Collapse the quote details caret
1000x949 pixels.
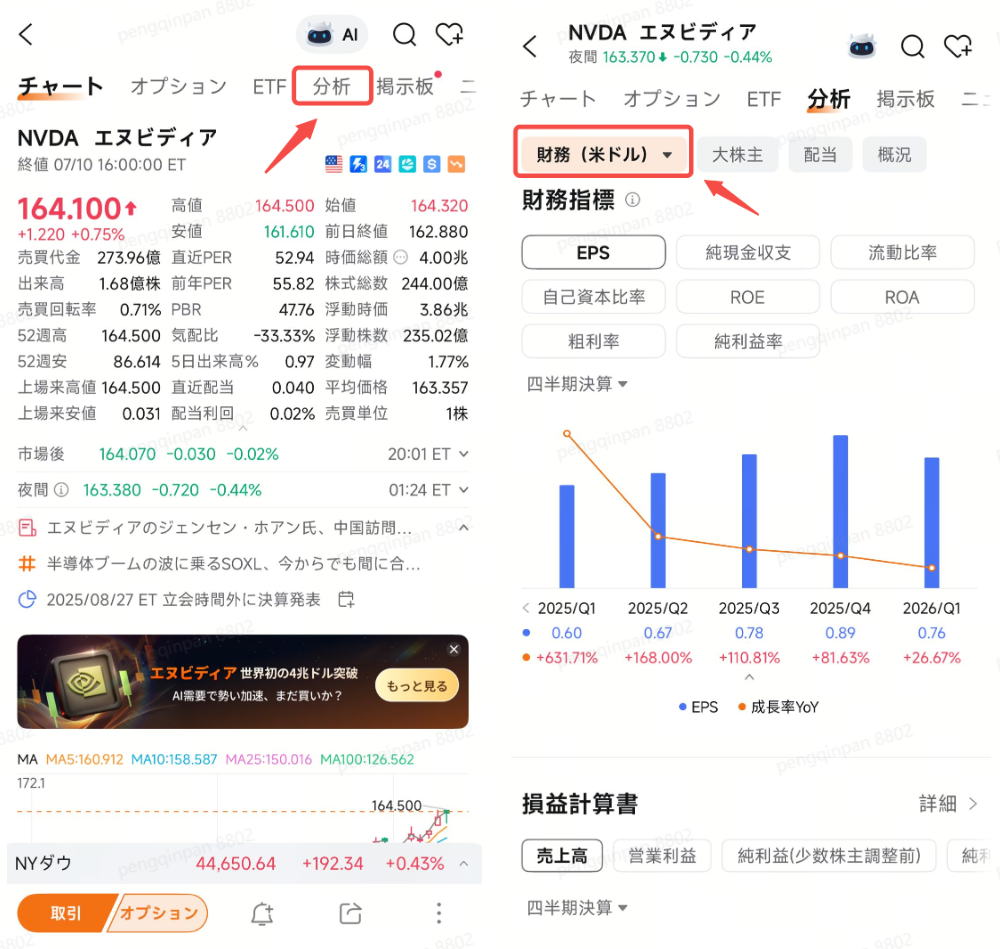[243, 429]
